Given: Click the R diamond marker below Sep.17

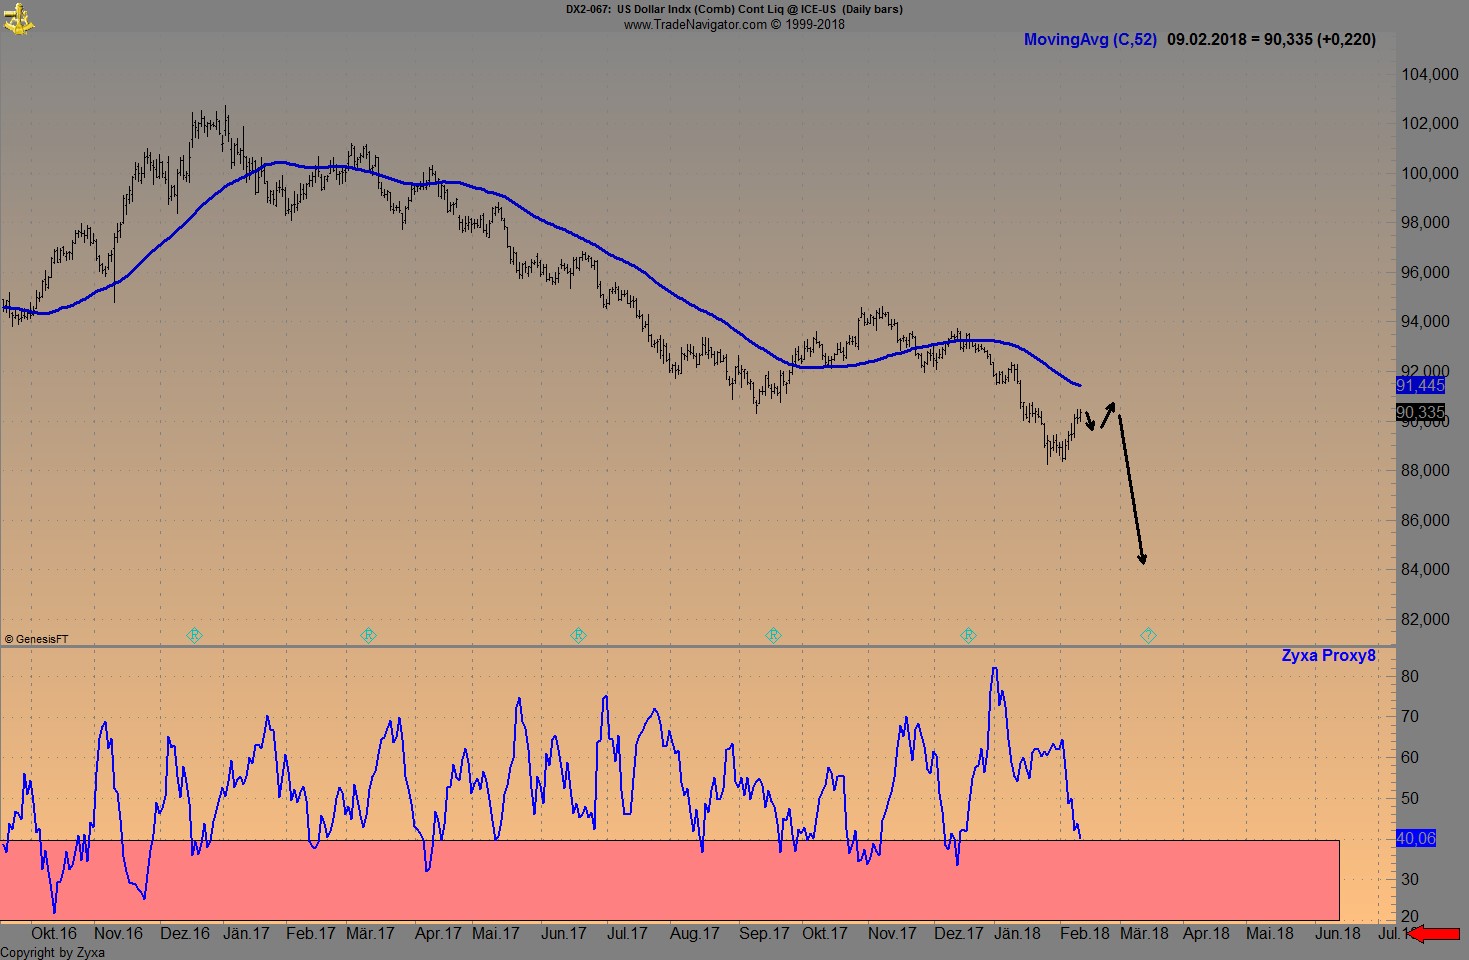Looking at the screenshot, I should tap(773, 634).
